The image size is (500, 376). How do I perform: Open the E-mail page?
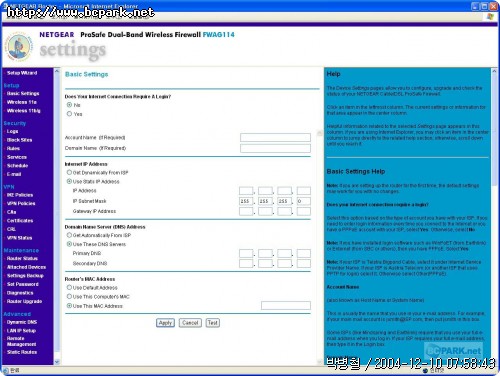[x=14, y=174]
